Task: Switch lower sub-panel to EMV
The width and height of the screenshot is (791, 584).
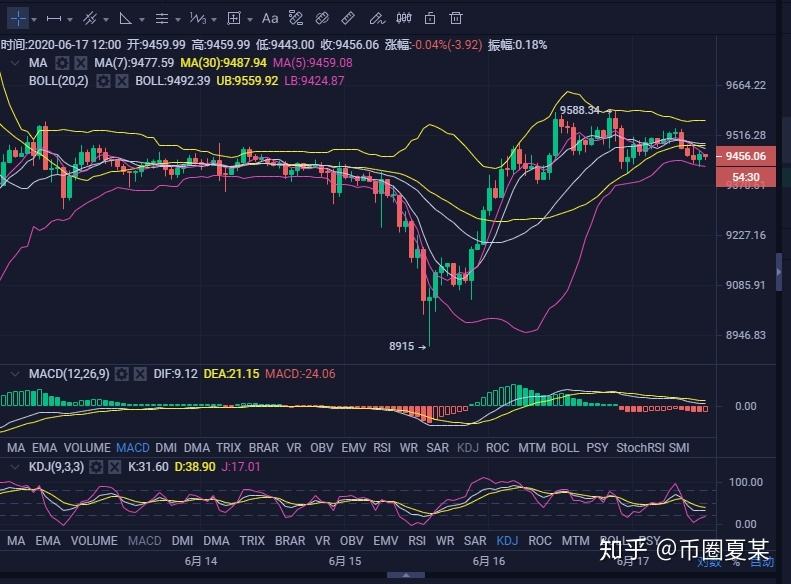Action: (x=386, y=541)
